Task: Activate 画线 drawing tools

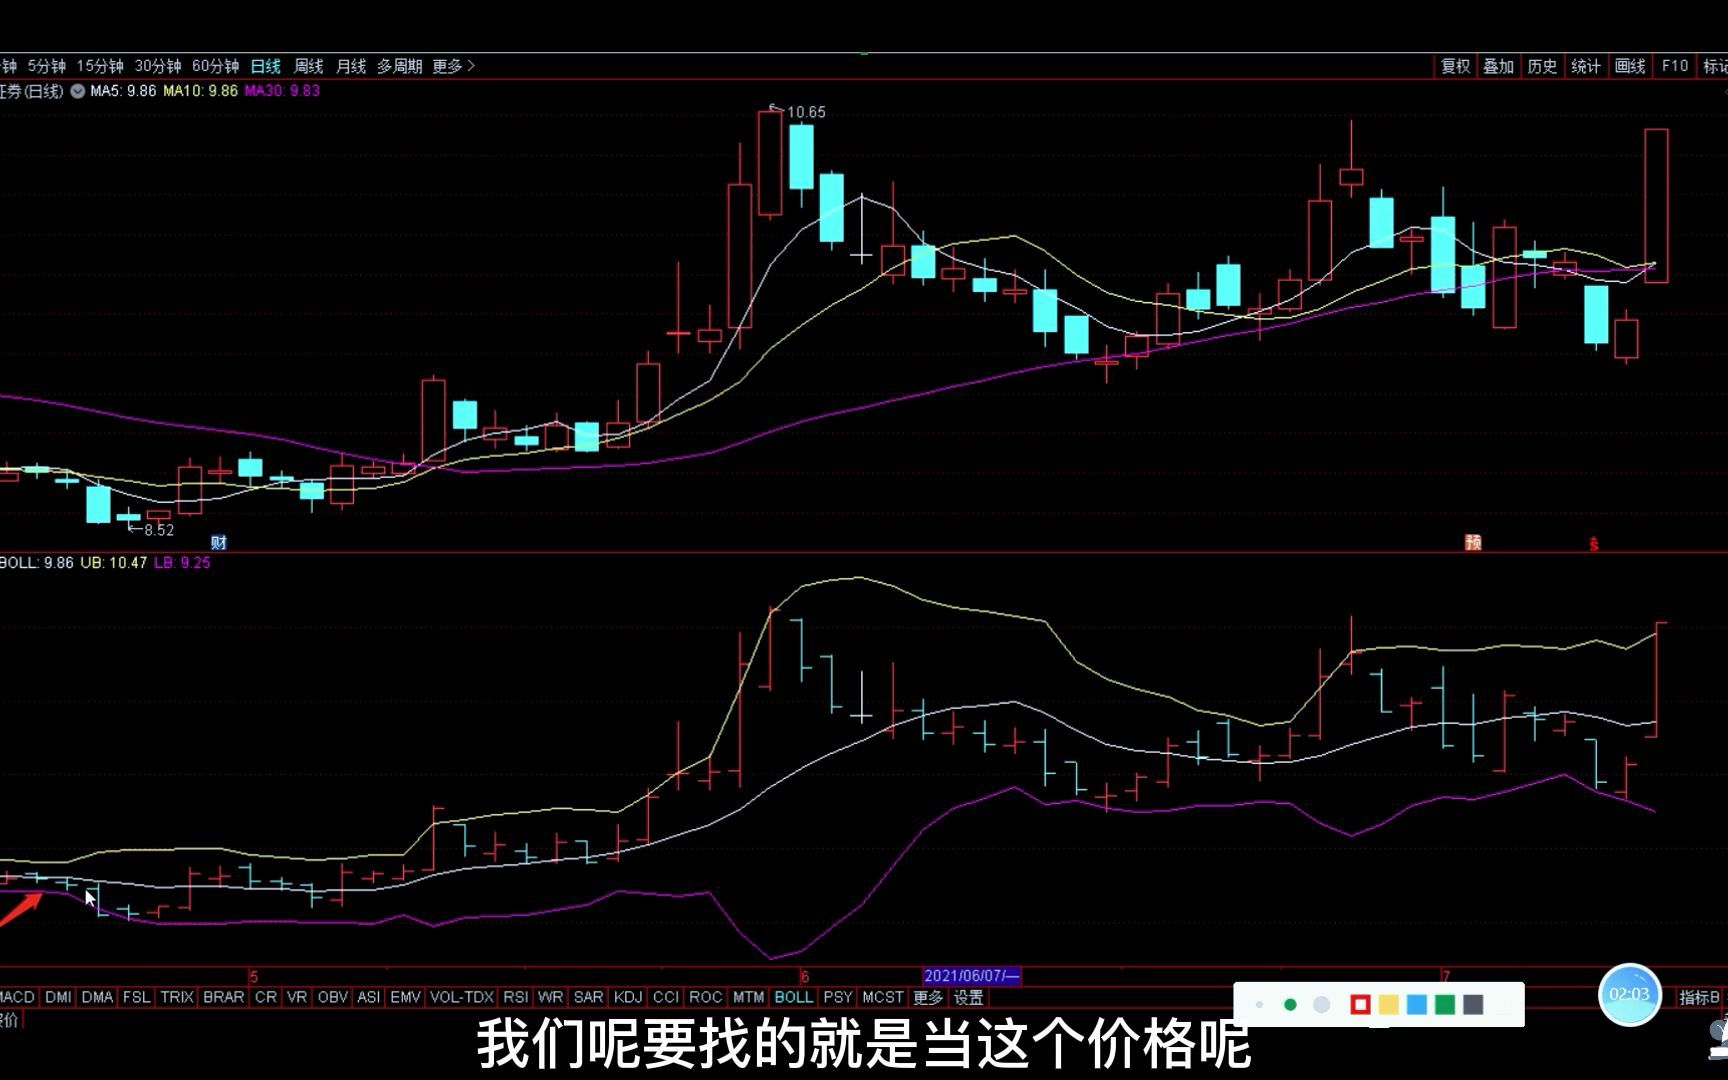Action: [1630, 66]
